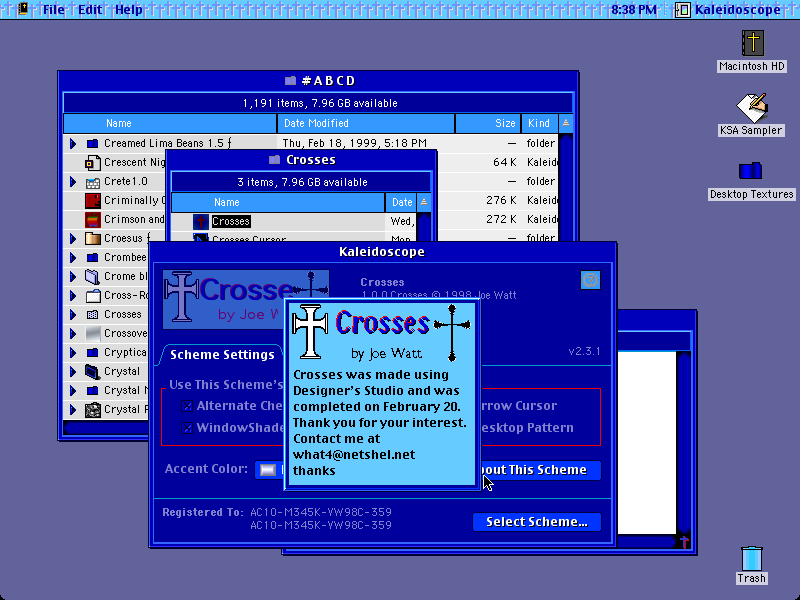Select the Crossover folder icon

[92, 334]
